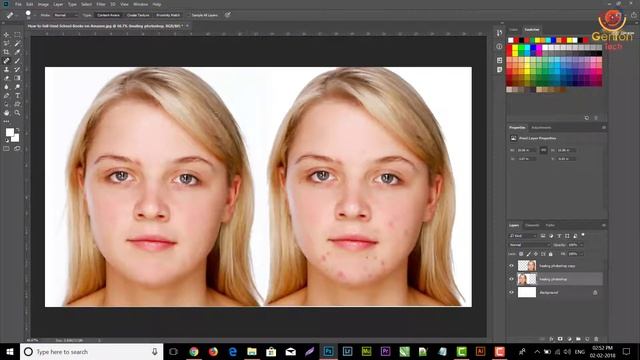Set the foreground color swatch
Image resolution: width=640 pixels, height=360 pixels.
(x=9, y=132)
